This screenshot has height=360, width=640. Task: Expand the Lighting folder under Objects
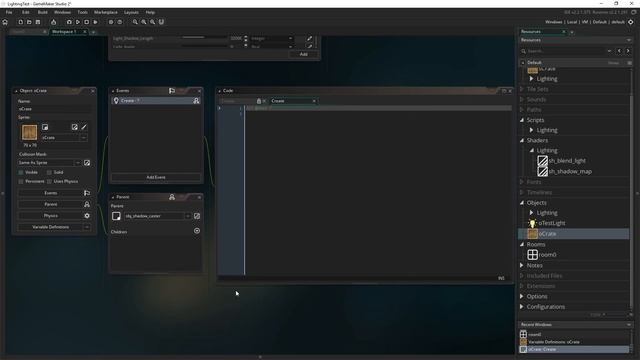click(531, 213)
